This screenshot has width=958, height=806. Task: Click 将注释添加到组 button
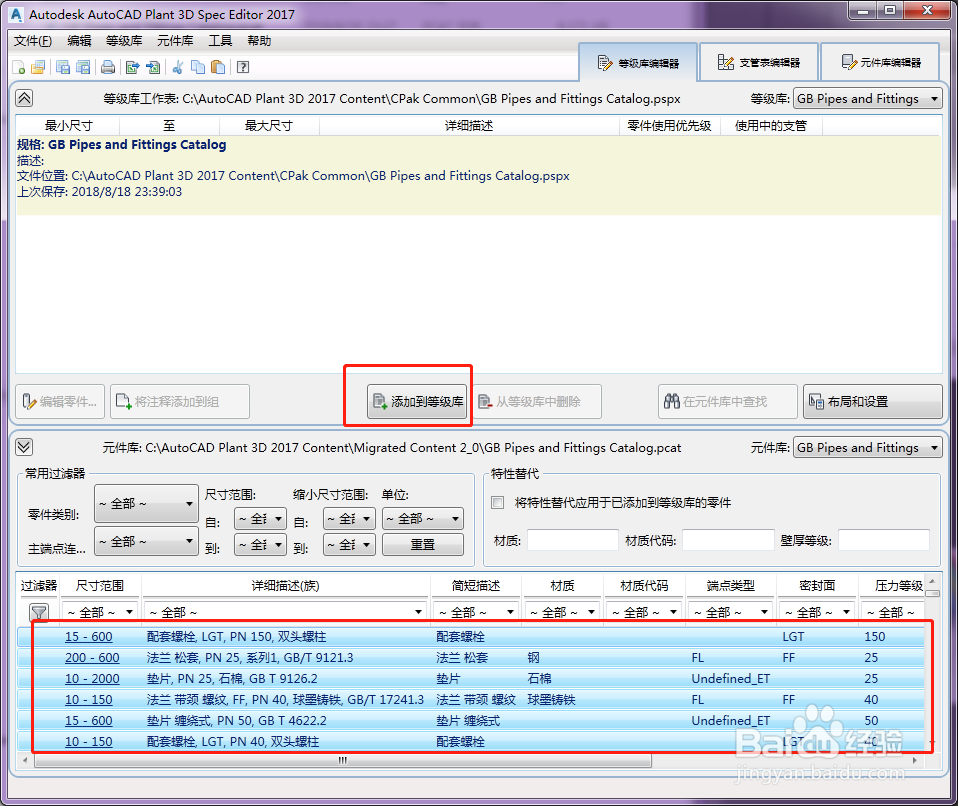click(180, 401)
